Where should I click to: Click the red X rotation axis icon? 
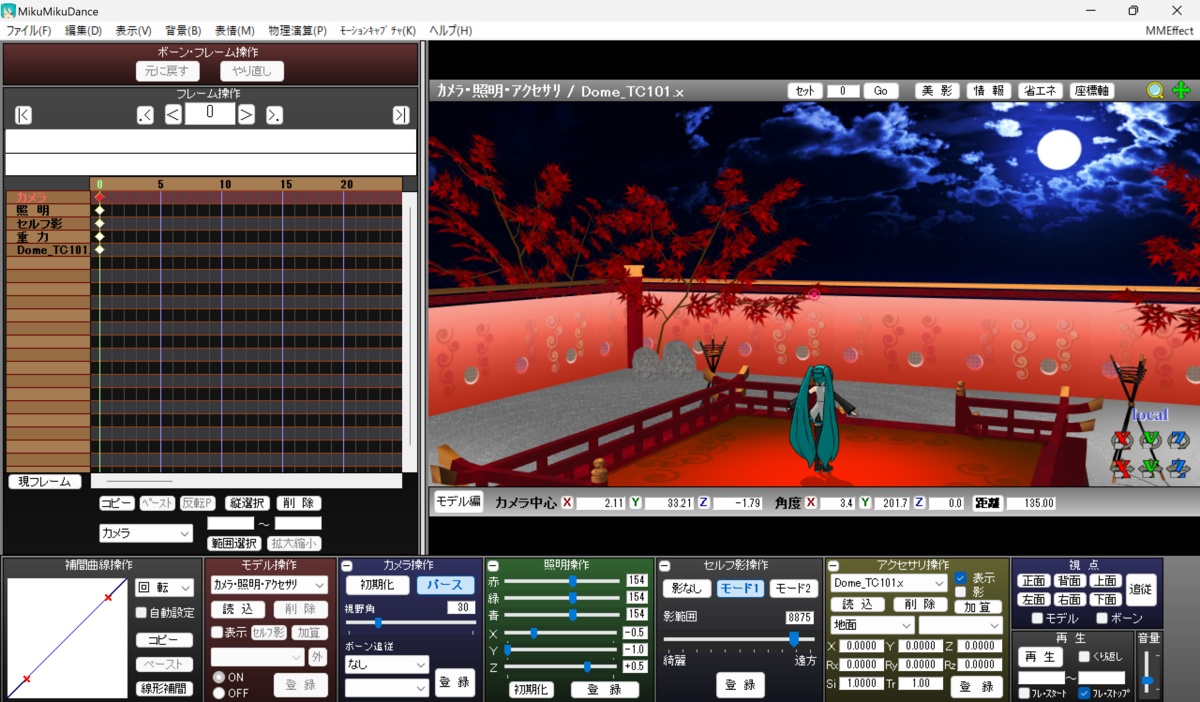[1123, 439]
